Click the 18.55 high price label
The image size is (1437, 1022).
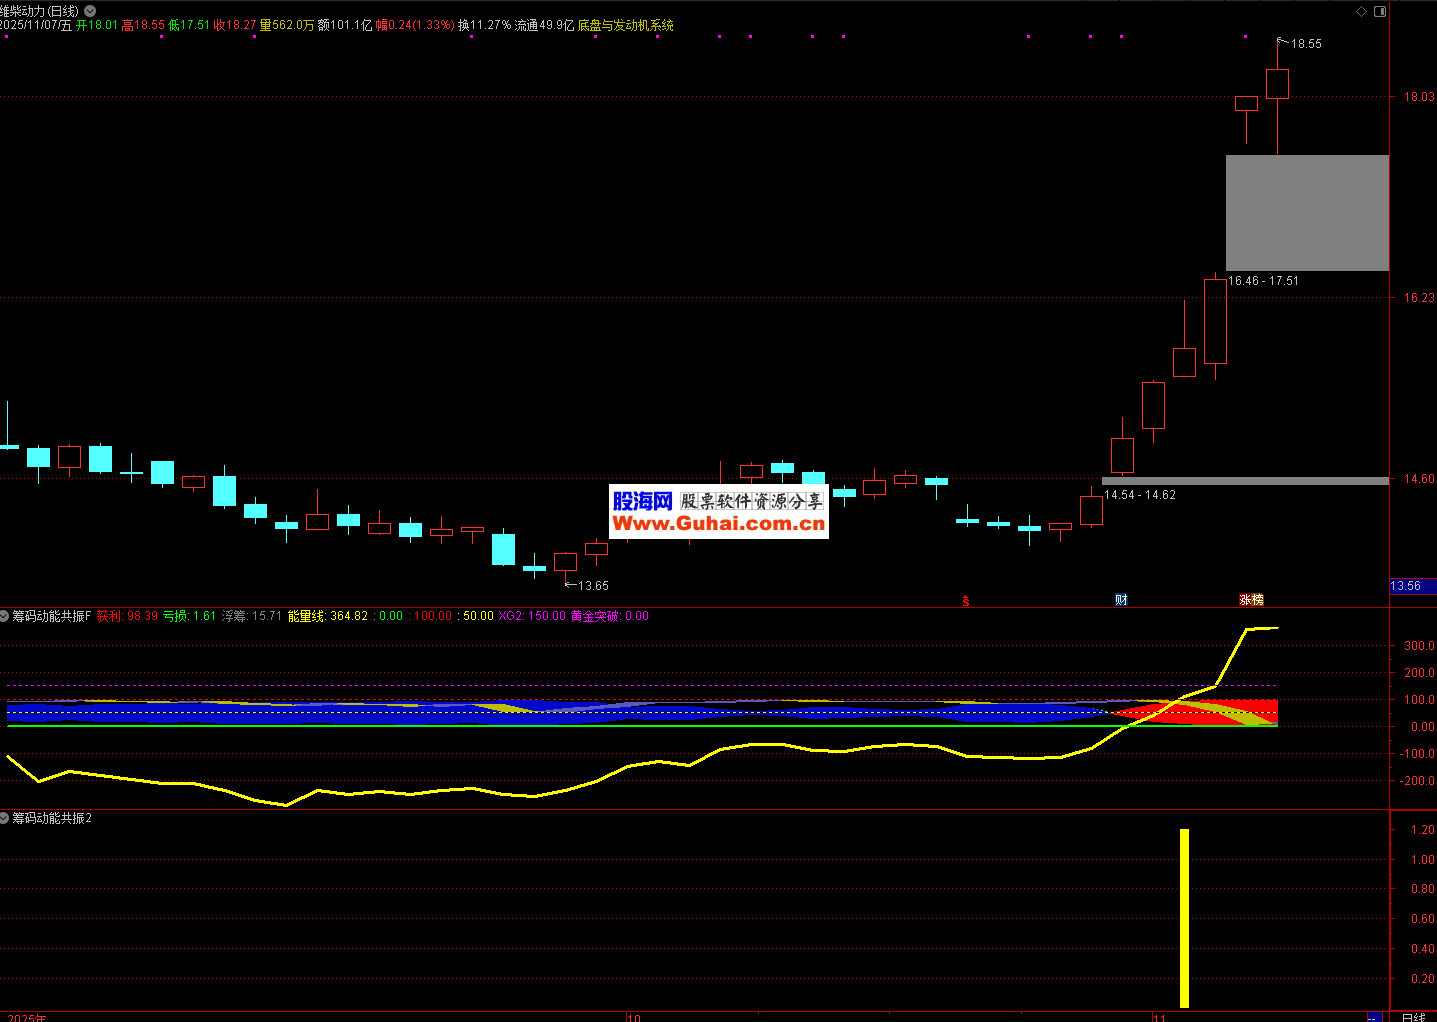1306,44
